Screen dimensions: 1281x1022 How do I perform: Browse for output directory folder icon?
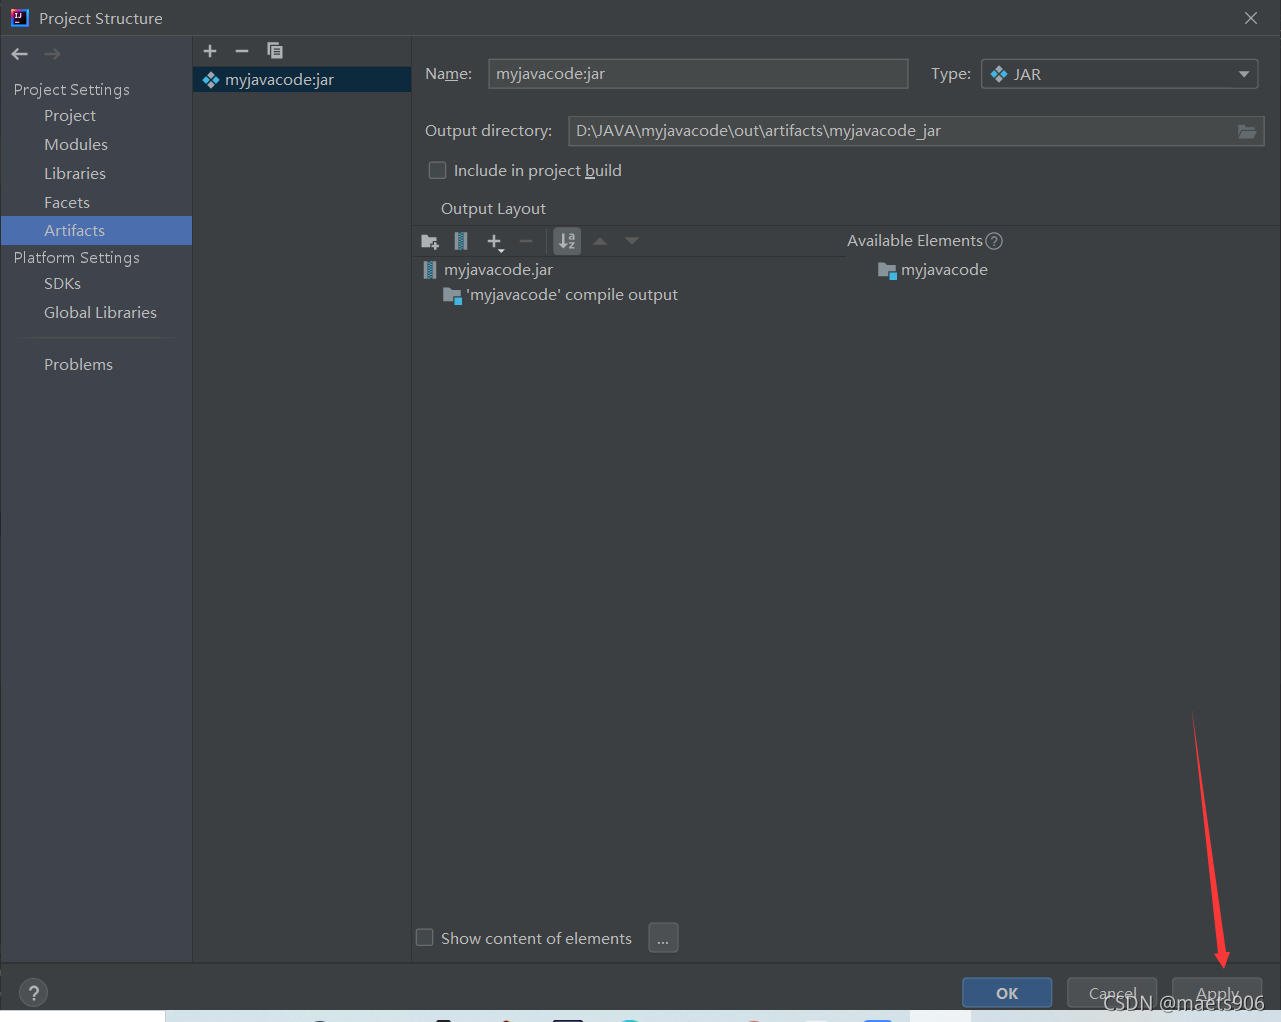(1247, 131)
